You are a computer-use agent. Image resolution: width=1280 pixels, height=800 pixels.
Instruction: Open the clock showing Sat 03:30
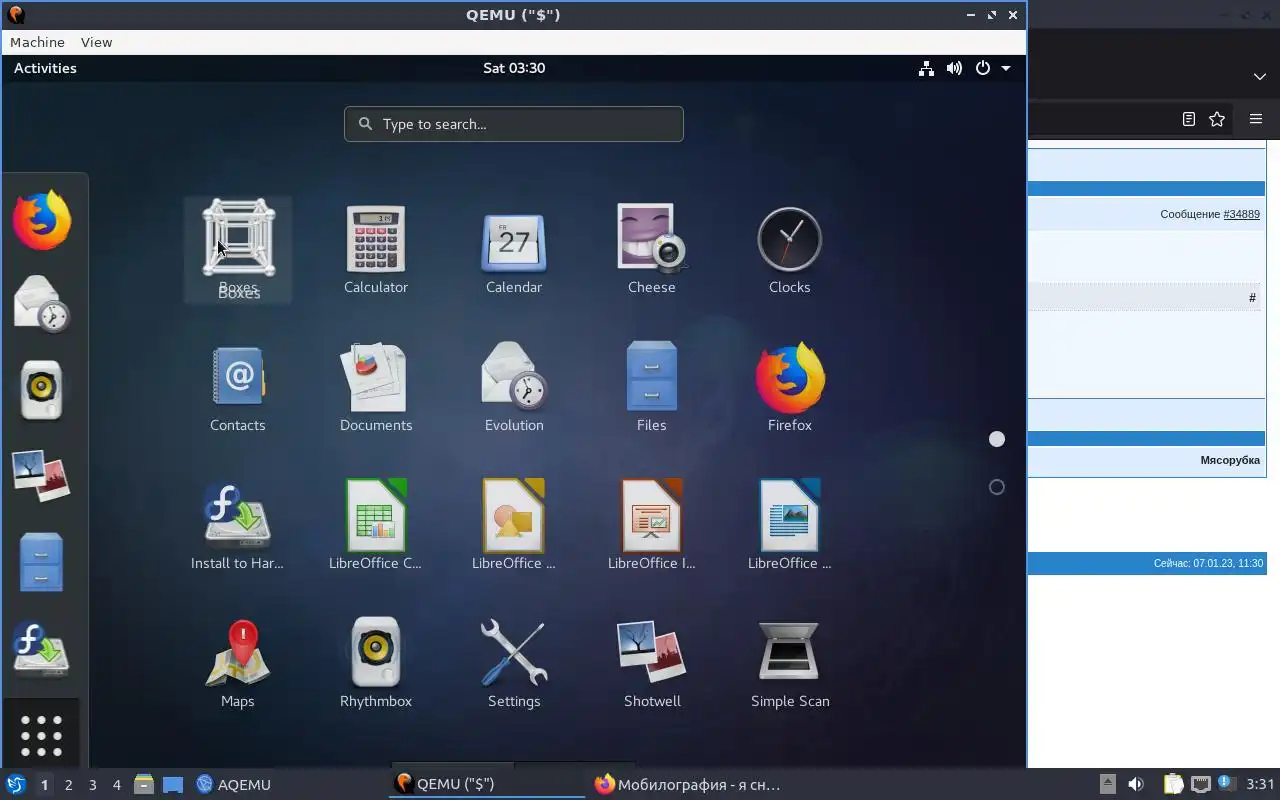click(x=514, y=68)
